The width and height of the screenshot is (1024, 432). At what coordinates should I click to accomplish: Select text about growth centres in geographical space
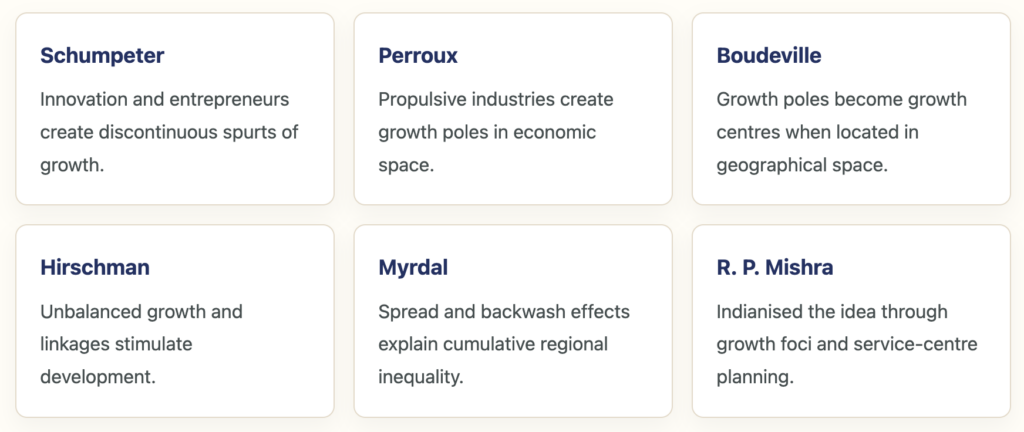(841, 132)
